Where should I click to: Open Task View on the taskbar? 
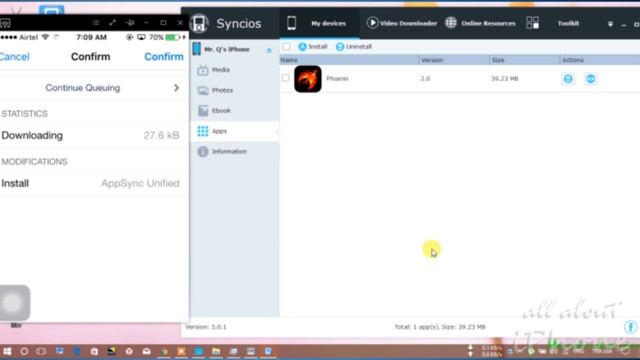tap(41, 351)
